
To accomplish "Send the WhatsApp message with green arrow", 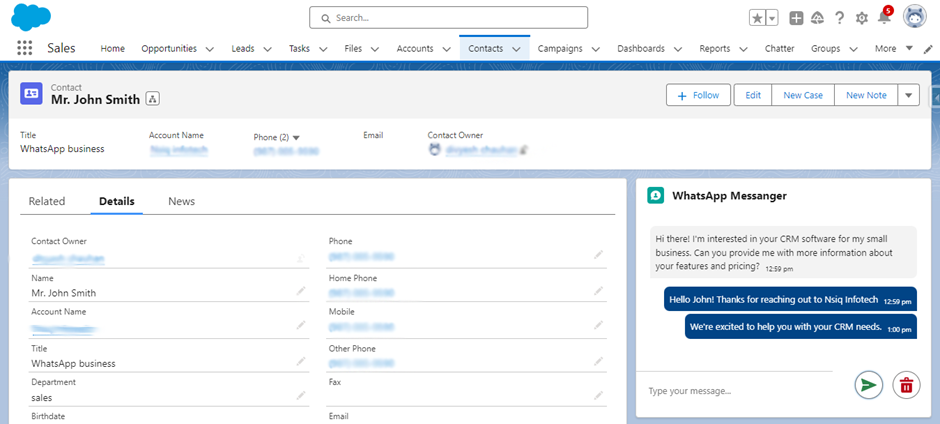I will (x=869, y=384).
